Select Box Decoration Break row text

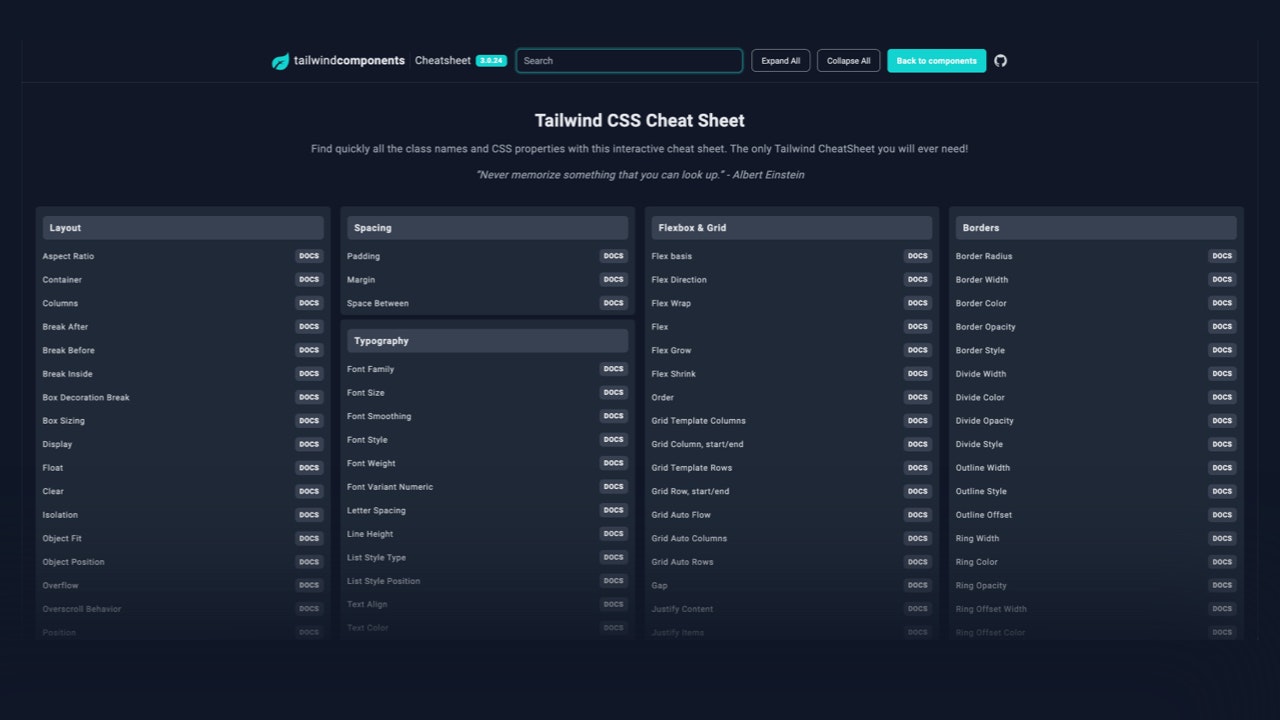click(x=86, y=398)
